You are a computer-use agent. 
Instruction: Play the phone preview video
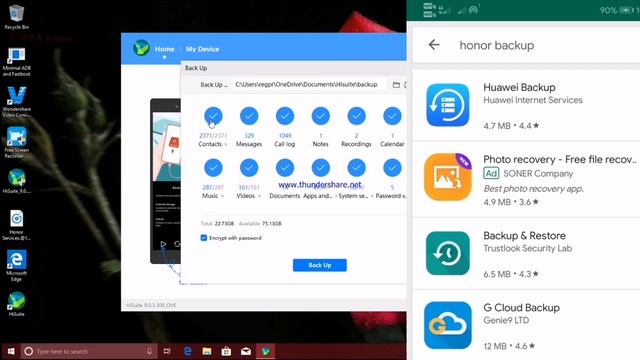click(163, 244)
